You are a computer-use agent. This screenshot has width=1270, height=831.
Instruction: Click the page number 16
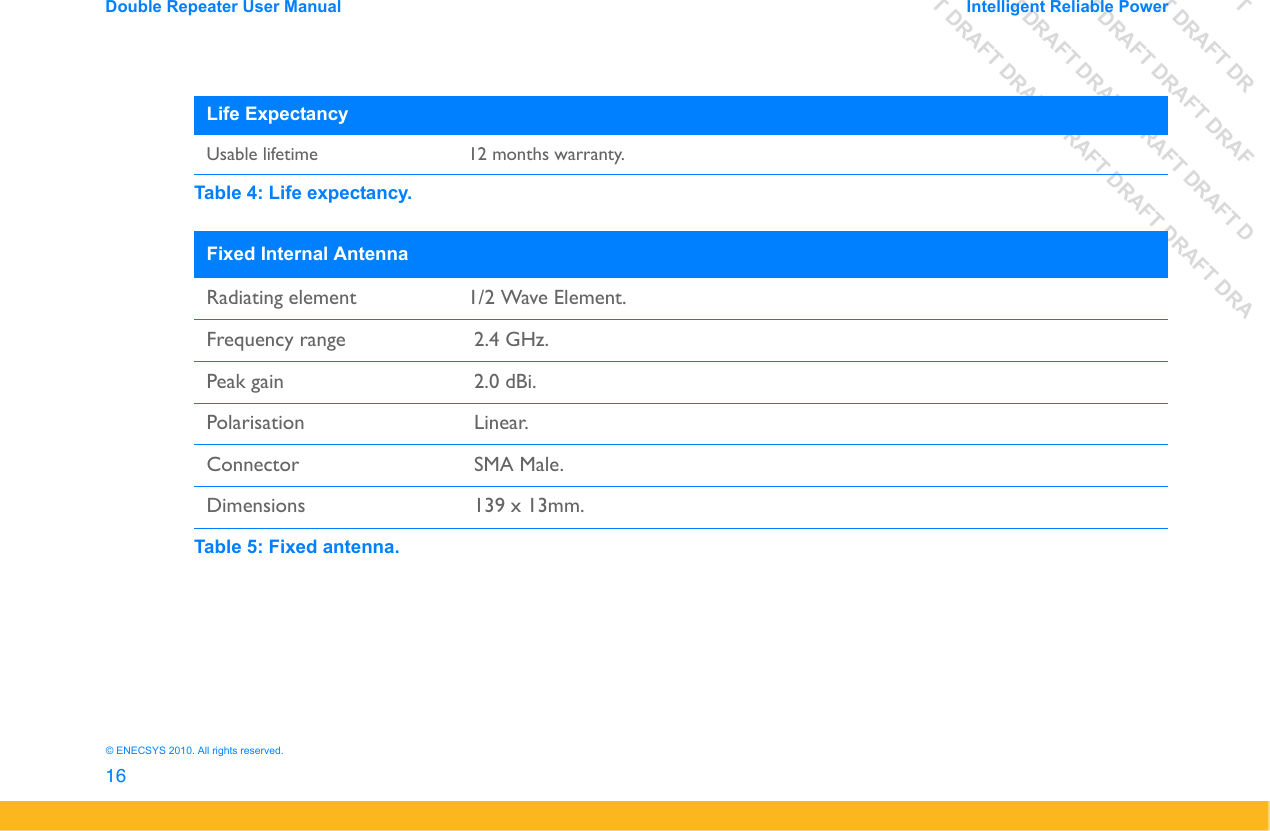(x=116, y=776)
